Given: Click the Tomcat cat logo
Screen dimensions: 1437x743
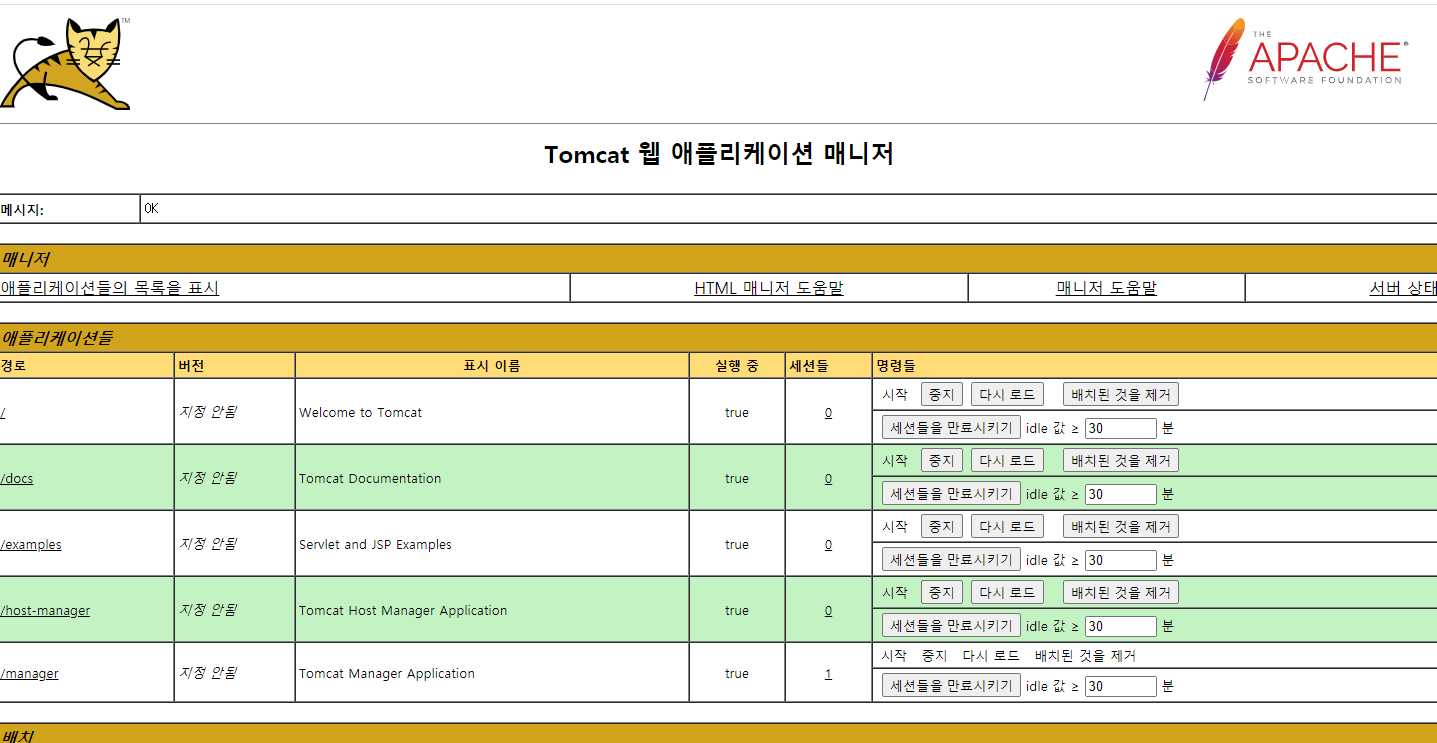Looking at the screenshot, I should tap(66, 63).
